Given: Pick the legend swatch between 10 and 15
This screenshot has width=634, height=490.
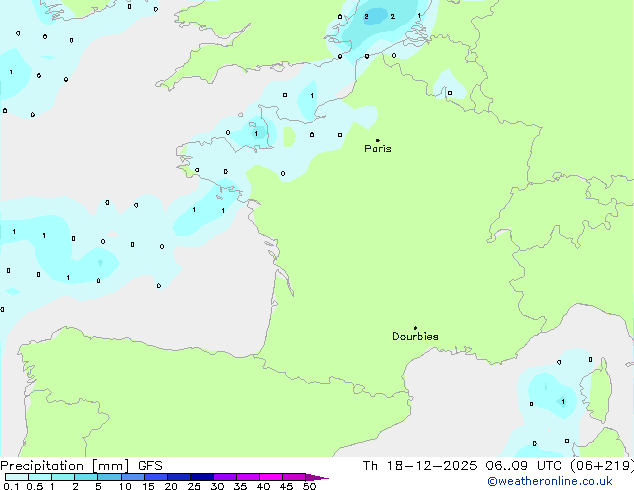Looking at the screenshot, I should tap(132, 477).
